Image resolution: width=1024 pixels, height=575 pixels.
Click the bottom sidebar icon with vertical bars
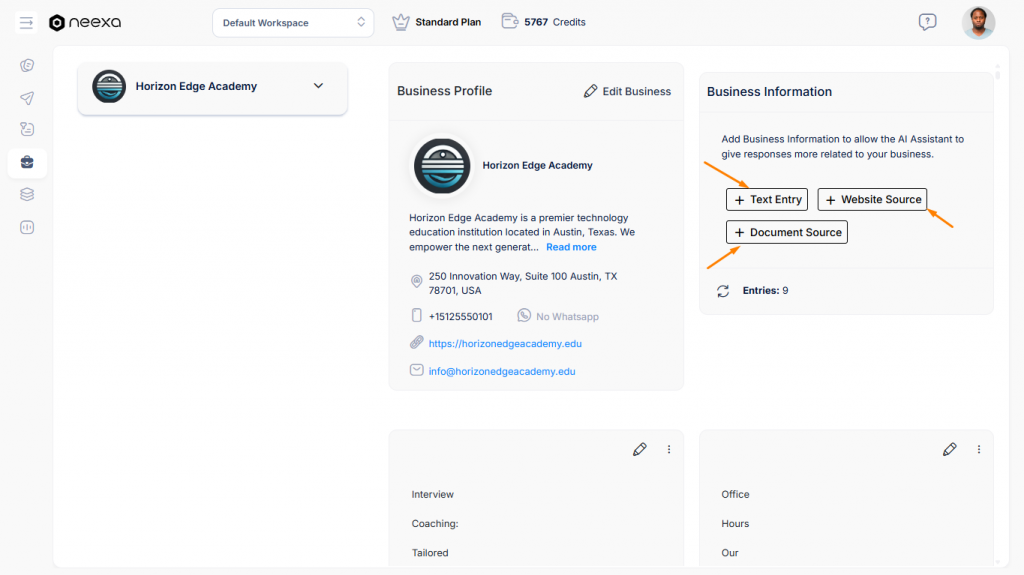27,227
